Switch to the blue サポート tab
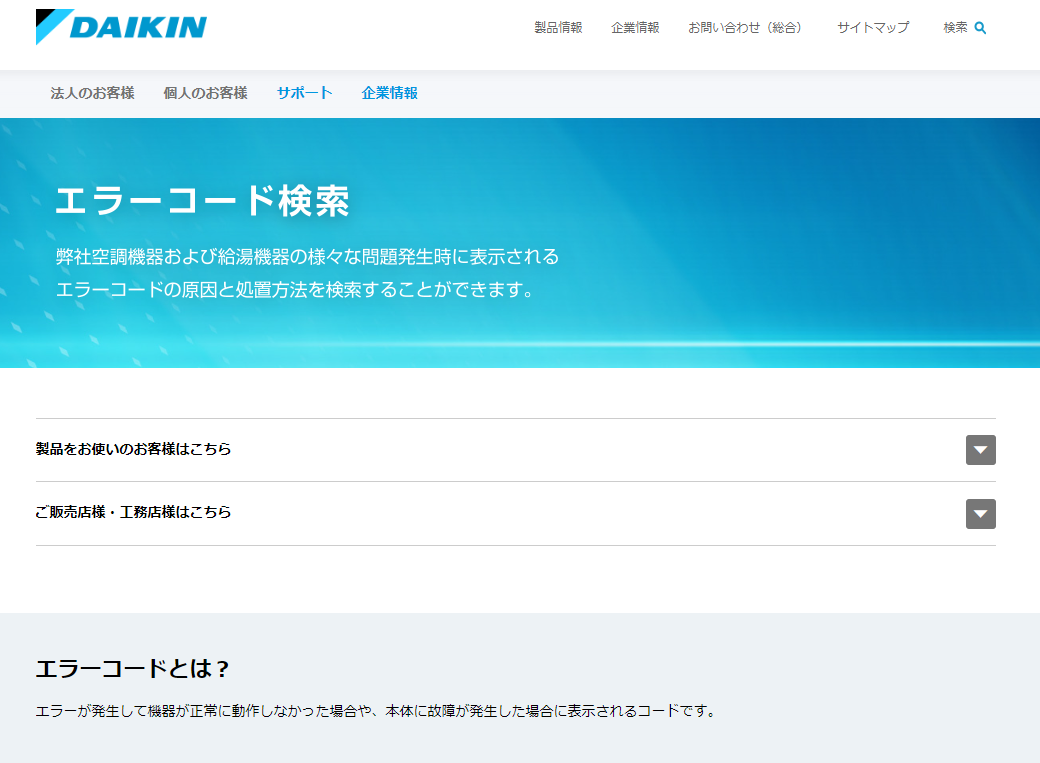 [x=304, y=93]
